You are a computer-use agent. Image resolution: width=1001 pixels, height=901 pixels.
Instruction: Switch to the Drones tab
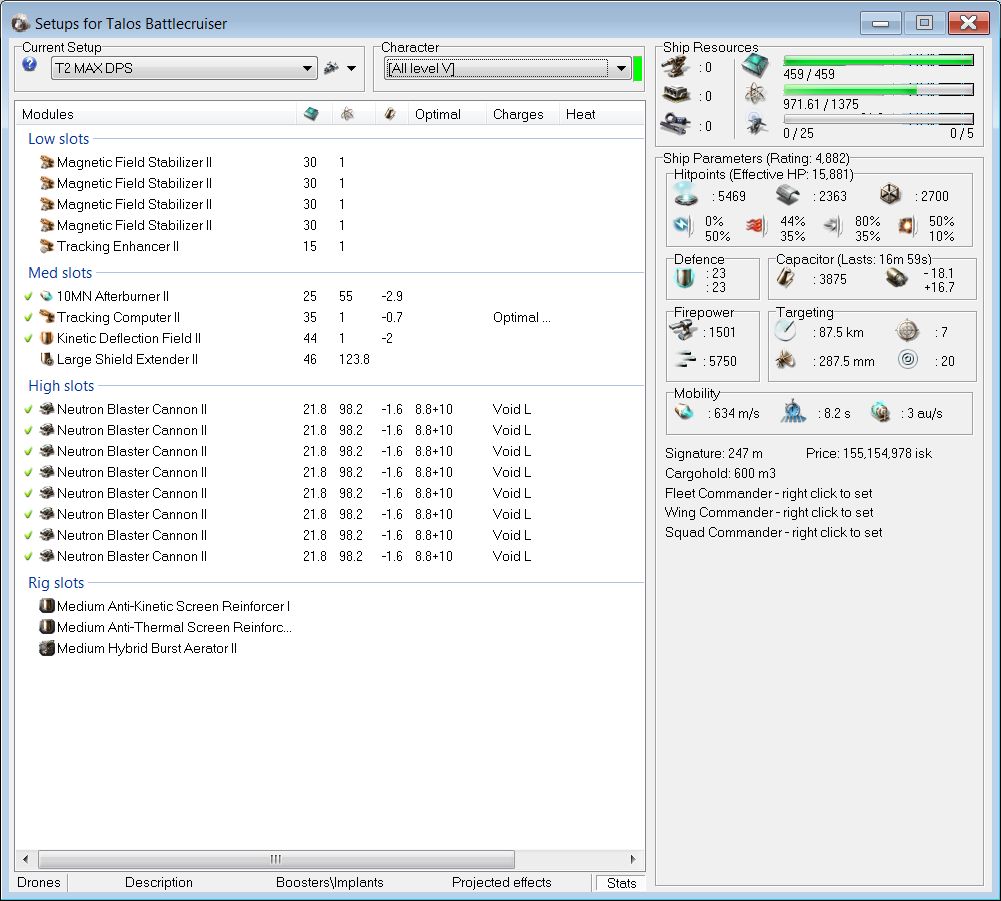(39, 882)
